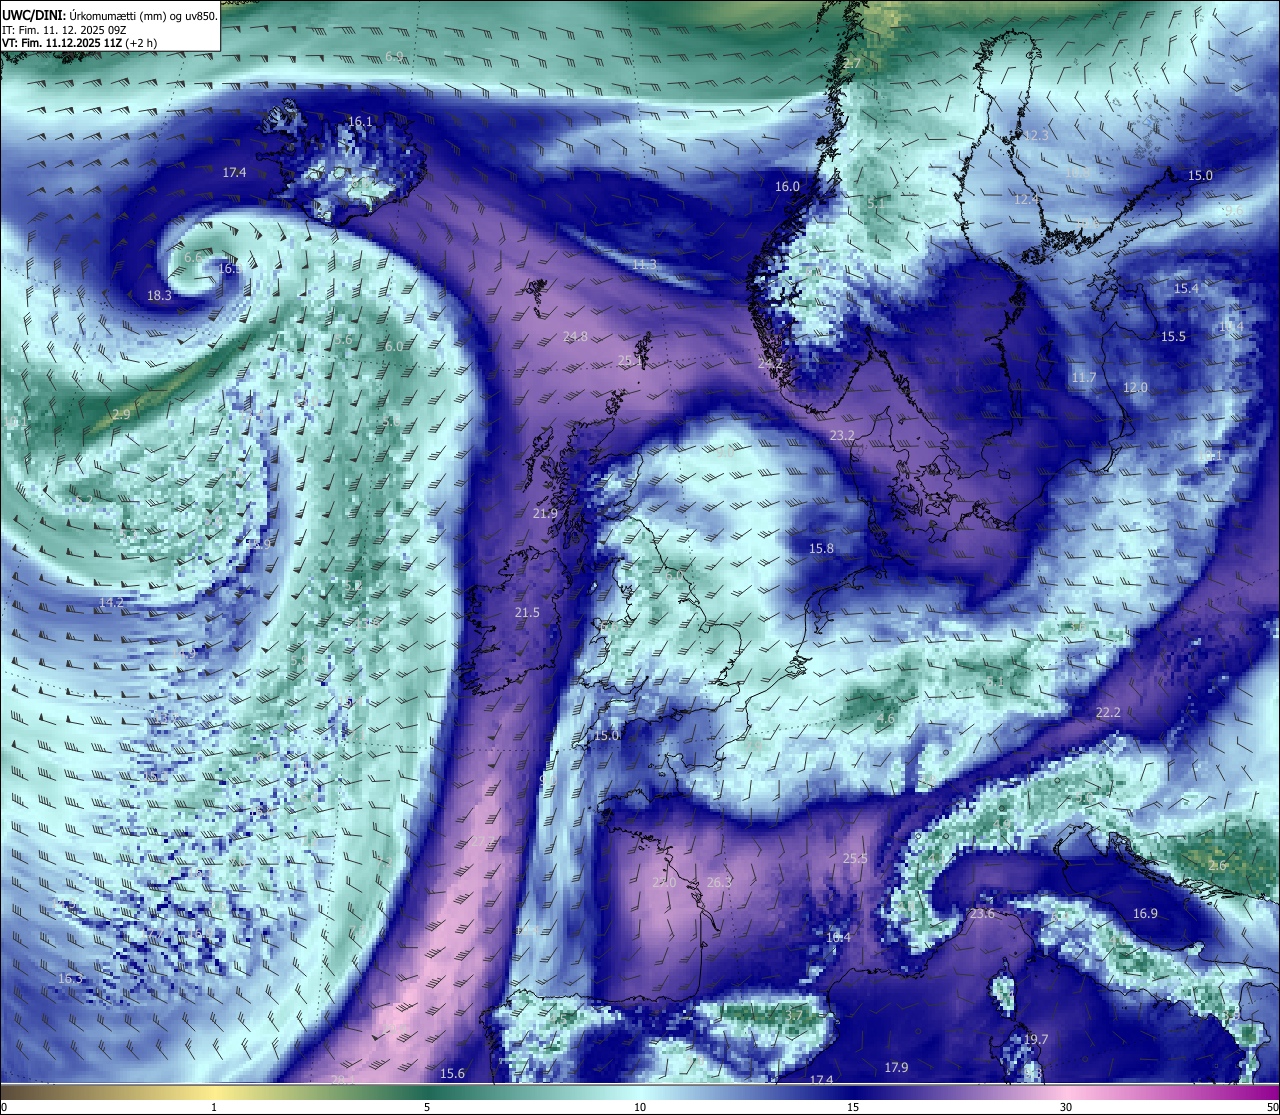
Task: Click the IT: Fim. 11. 12. 2025 09Z line
Action: click(x=64, y=30)
